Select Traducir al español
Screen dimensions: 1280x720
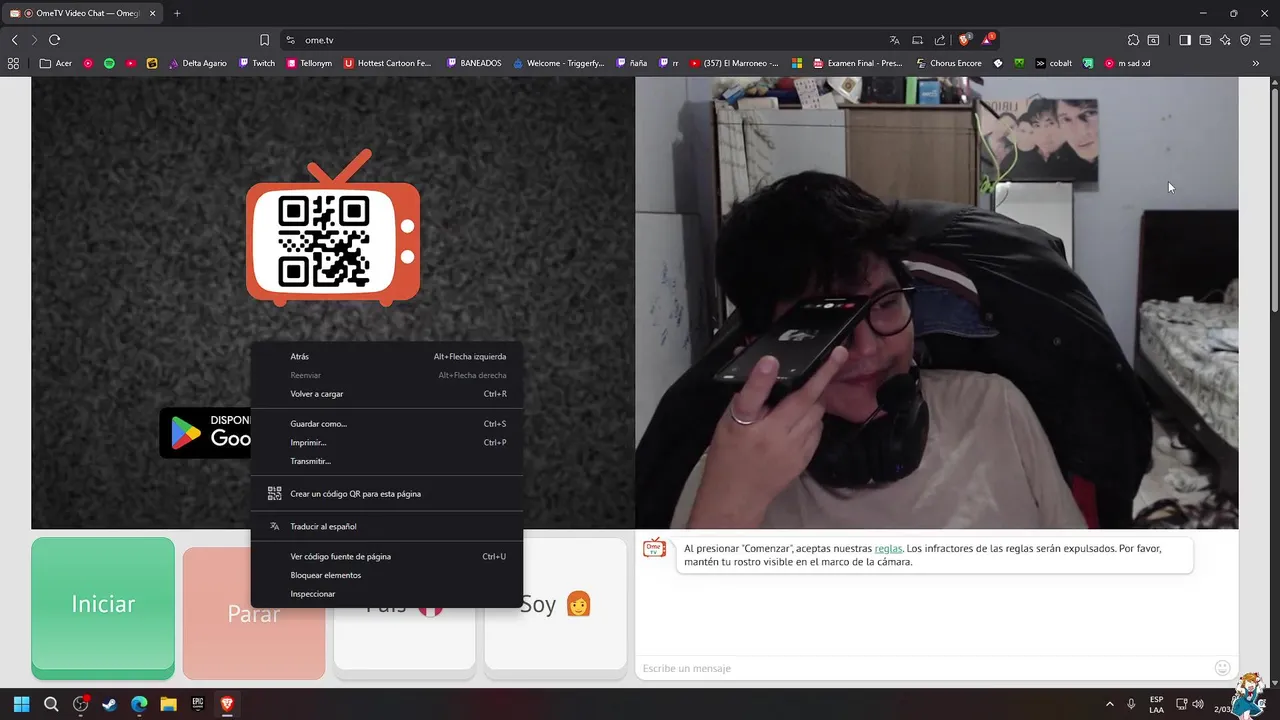coord(387,526)
